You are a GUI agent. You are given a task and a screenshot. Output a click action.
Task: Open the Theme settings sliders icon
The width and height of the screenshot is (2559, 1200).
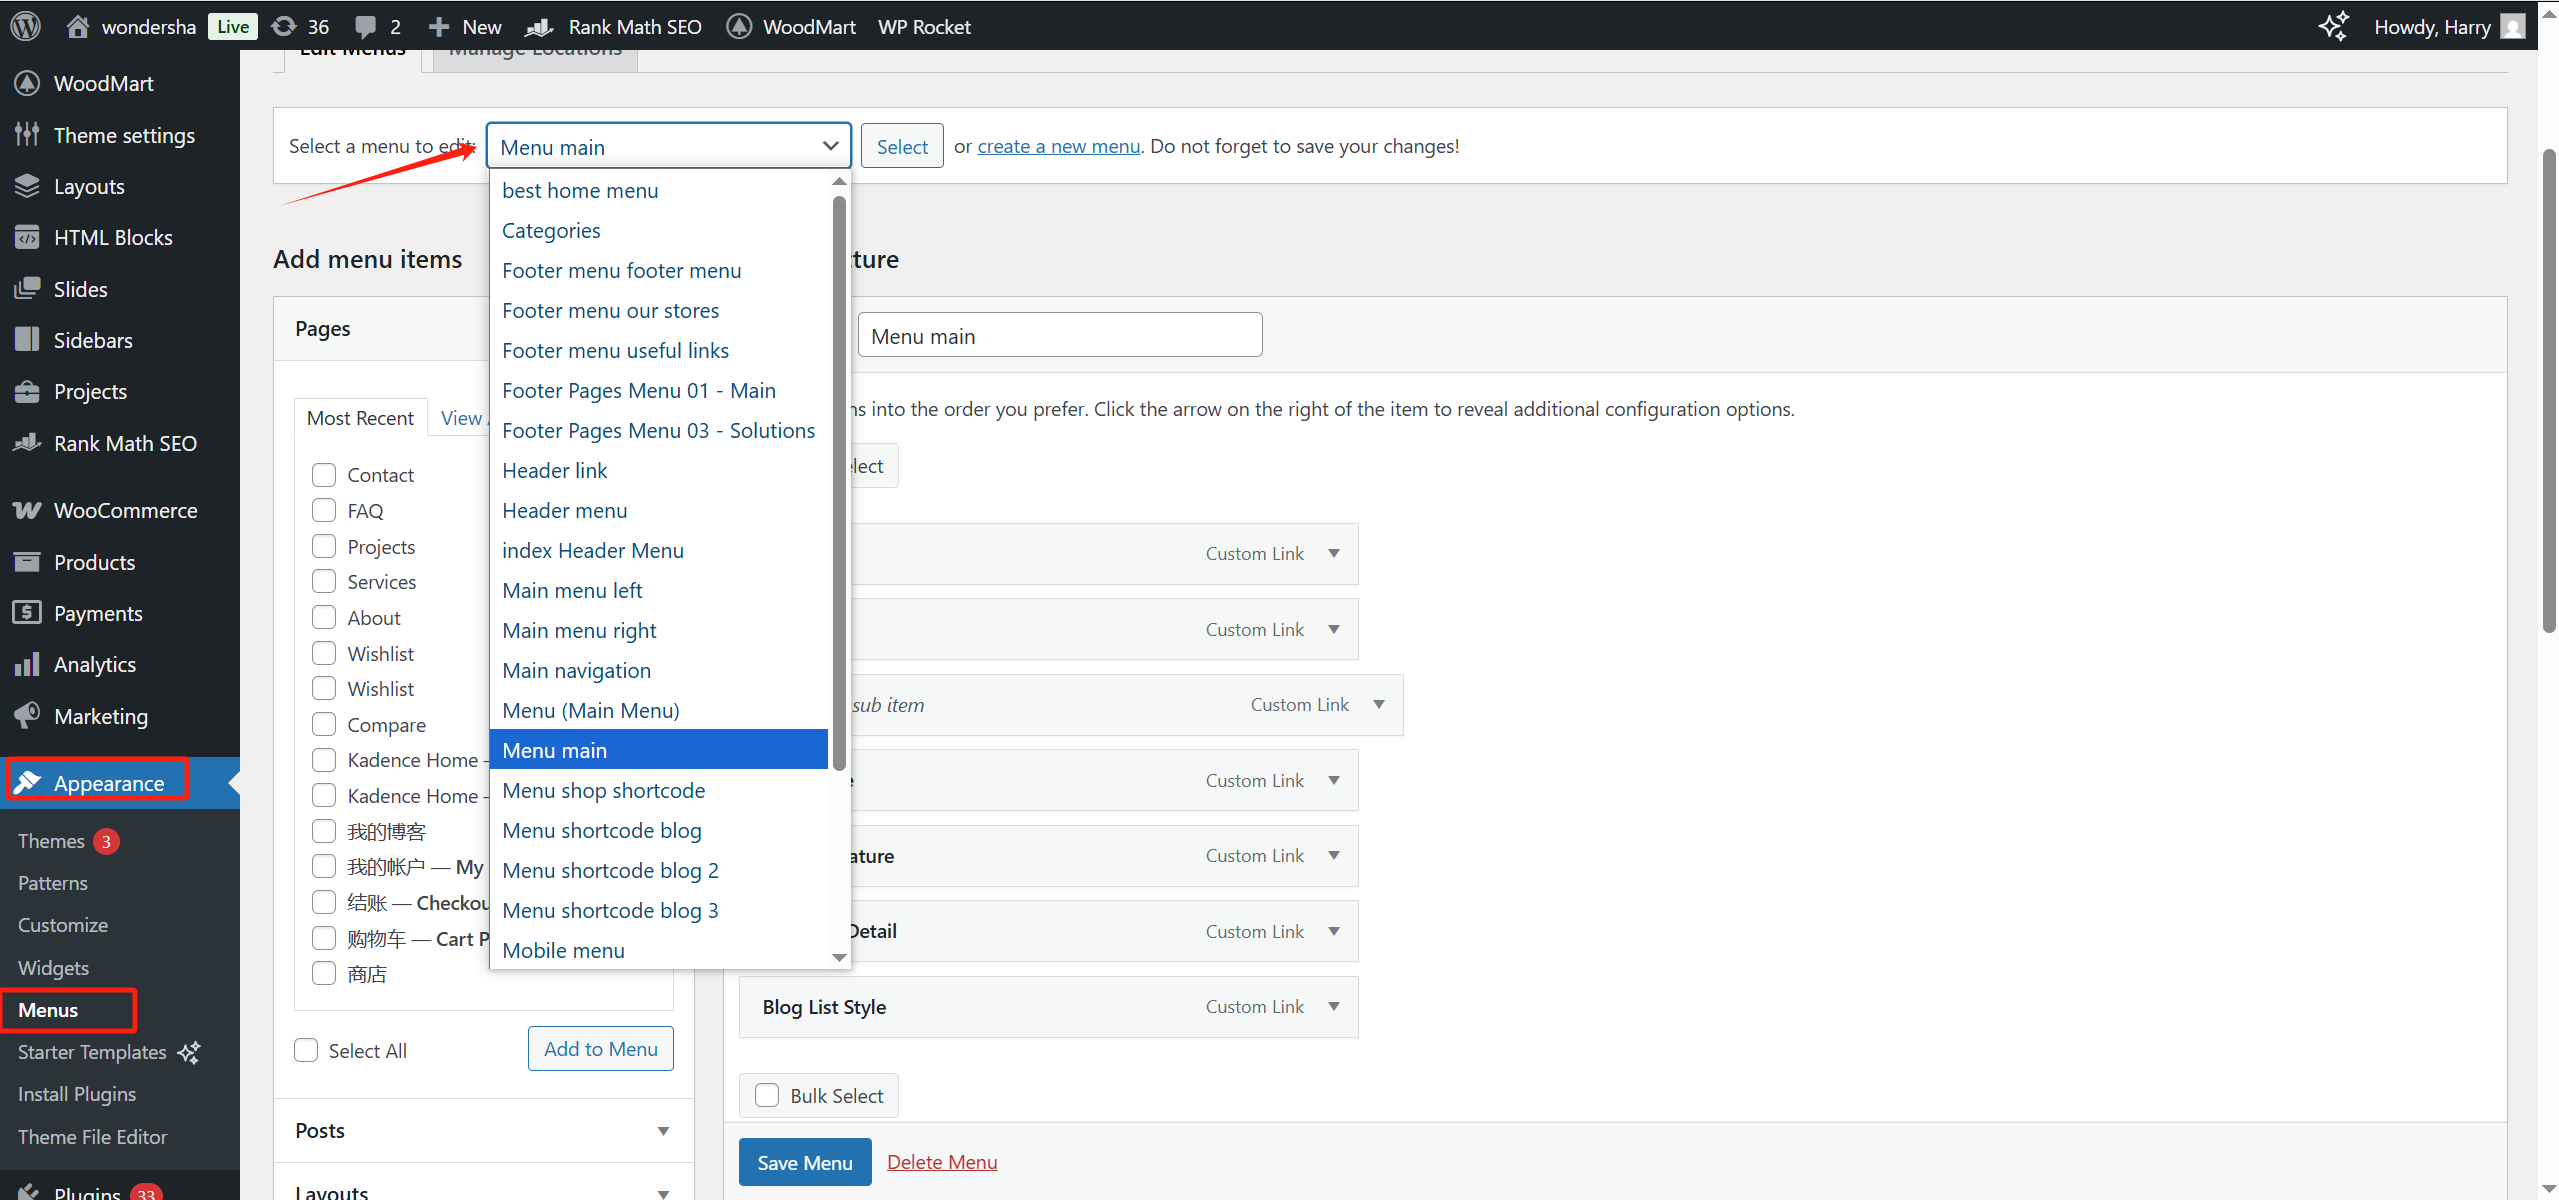click(x=27, y=135)
